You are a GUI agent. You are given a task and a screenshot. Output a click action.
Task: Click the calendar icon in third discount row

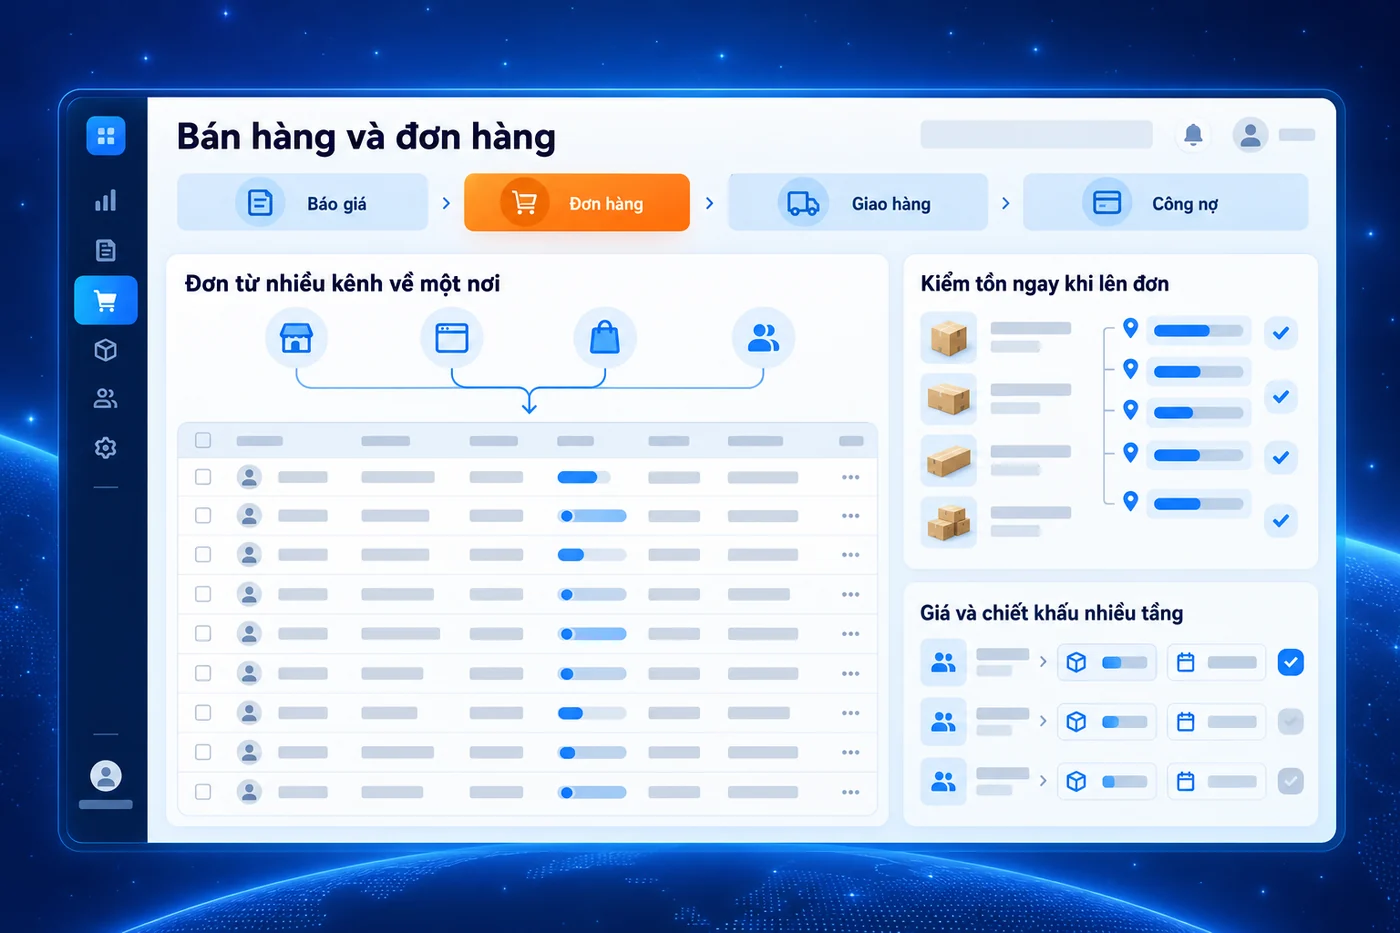click(x=1186, y=781)
